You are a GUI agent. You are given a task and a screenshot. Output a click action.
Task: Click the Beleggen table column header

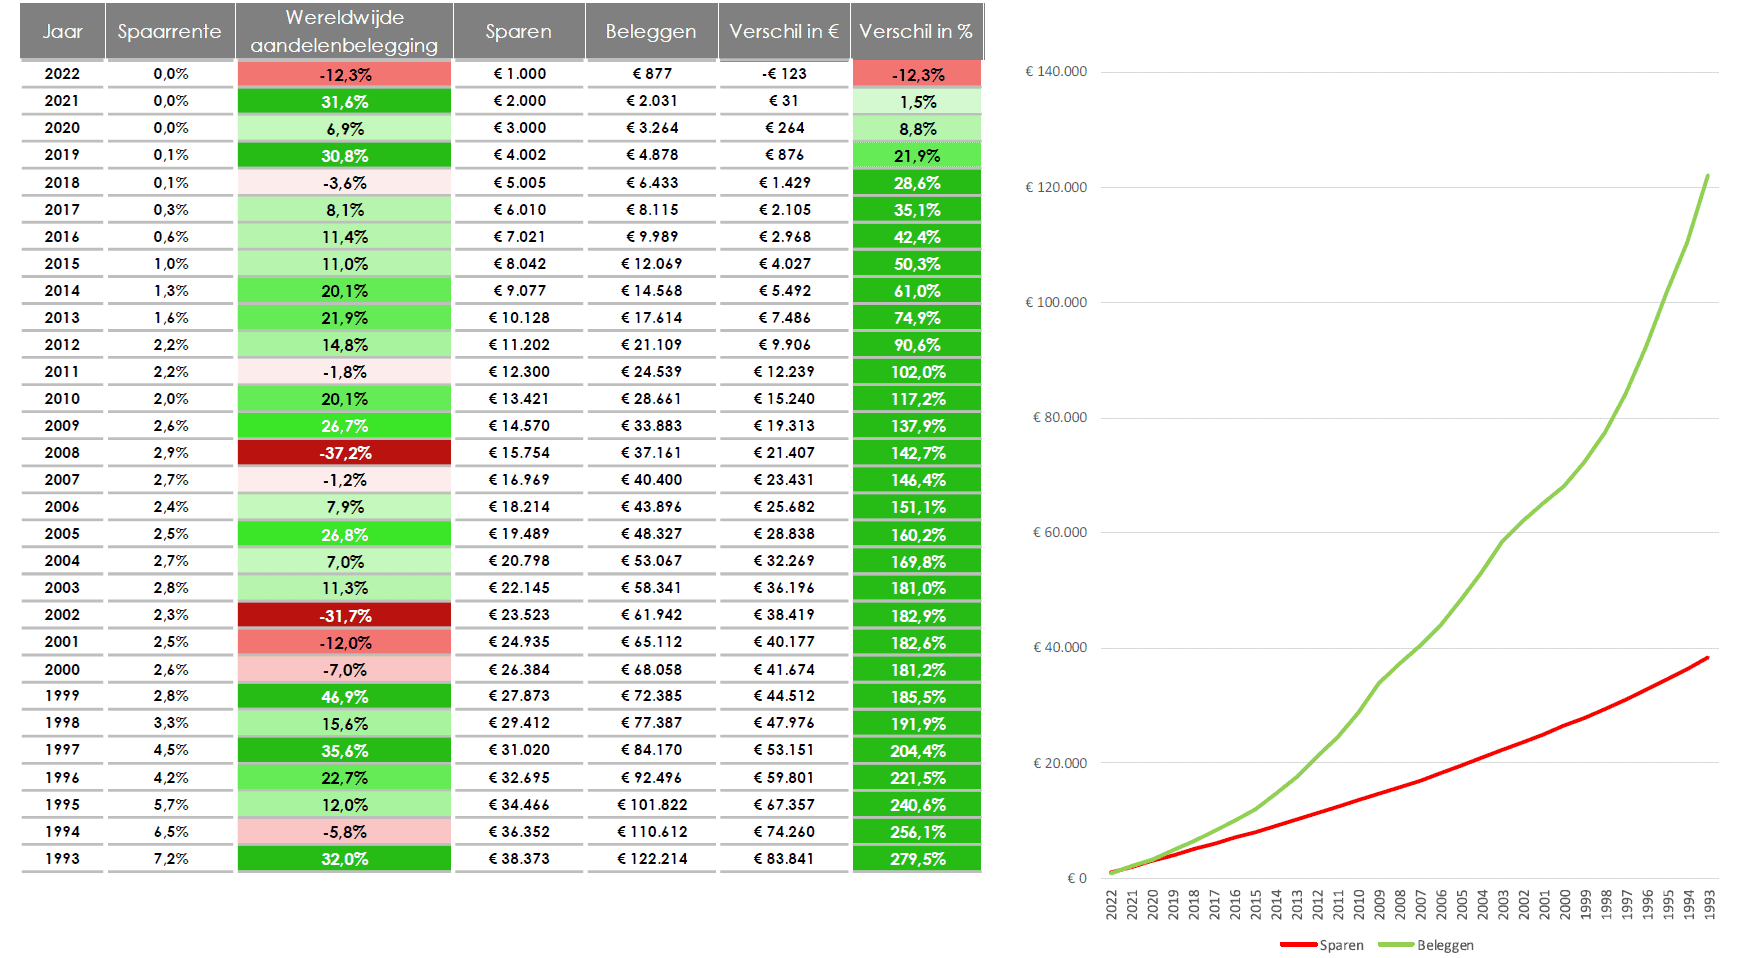(650, 31)
